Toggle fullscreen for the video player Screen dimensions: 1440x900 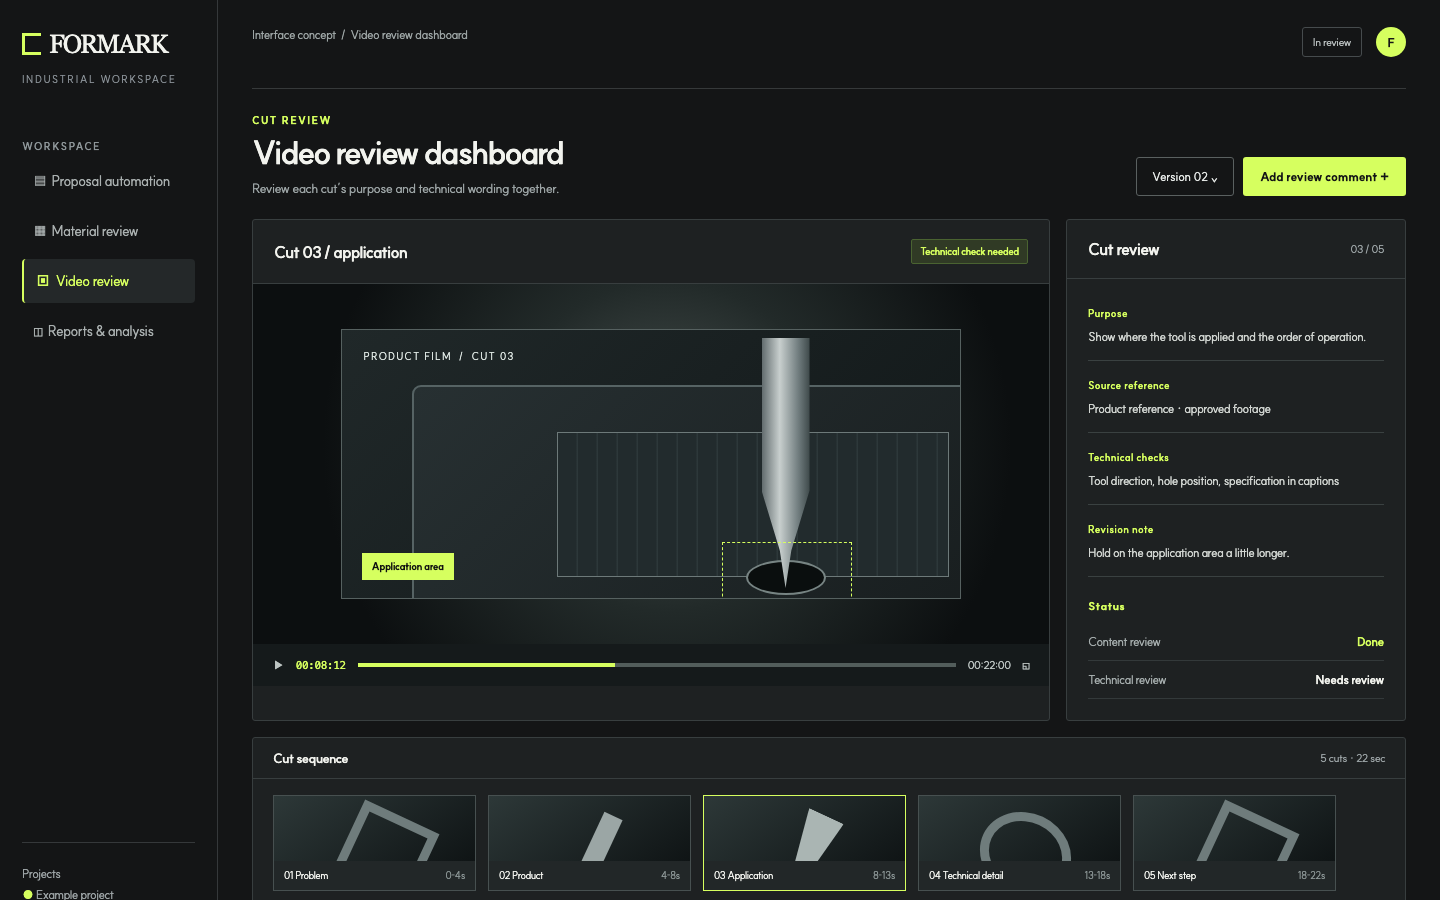1026,666
